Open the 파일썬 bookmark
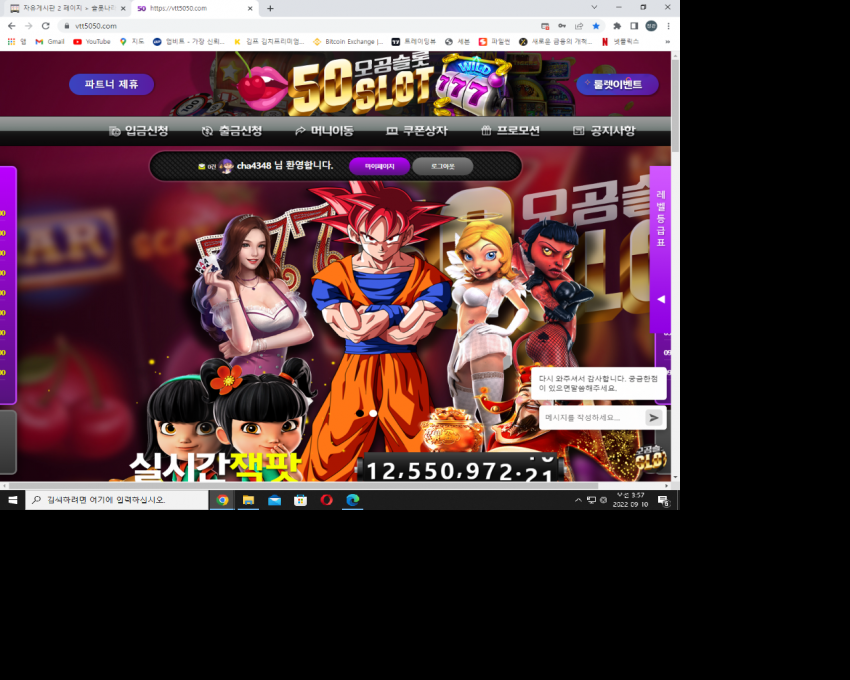Image resolution: width=850 pixels, height=680 pixels. pyautogui.click(x=494, y=42)
